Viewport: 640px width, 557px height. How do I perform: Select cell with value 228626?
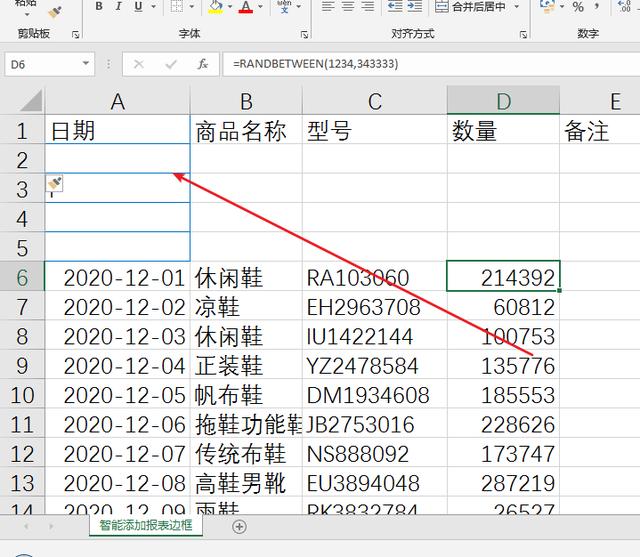503,424
